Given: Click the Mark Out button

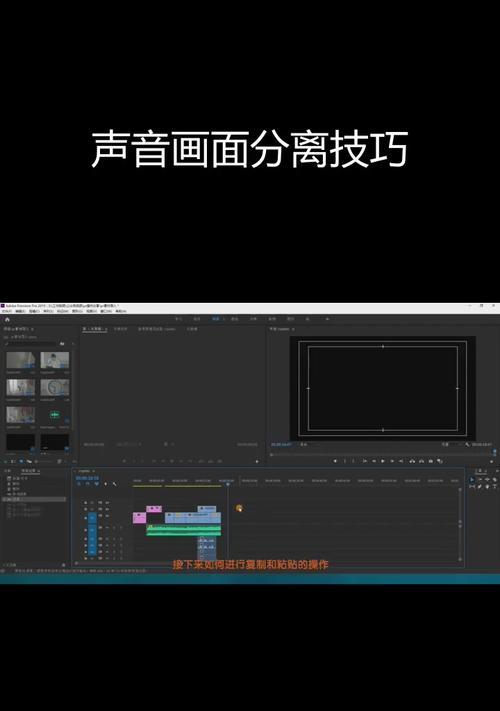Looking at the screenshot, I should (354, 461).
